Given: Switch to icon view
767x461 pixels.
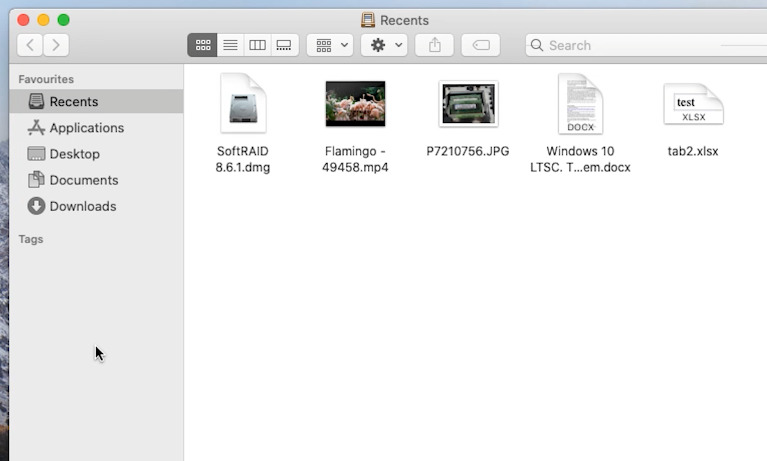Looking at the screenshot, I should click(x=203, y=45).
